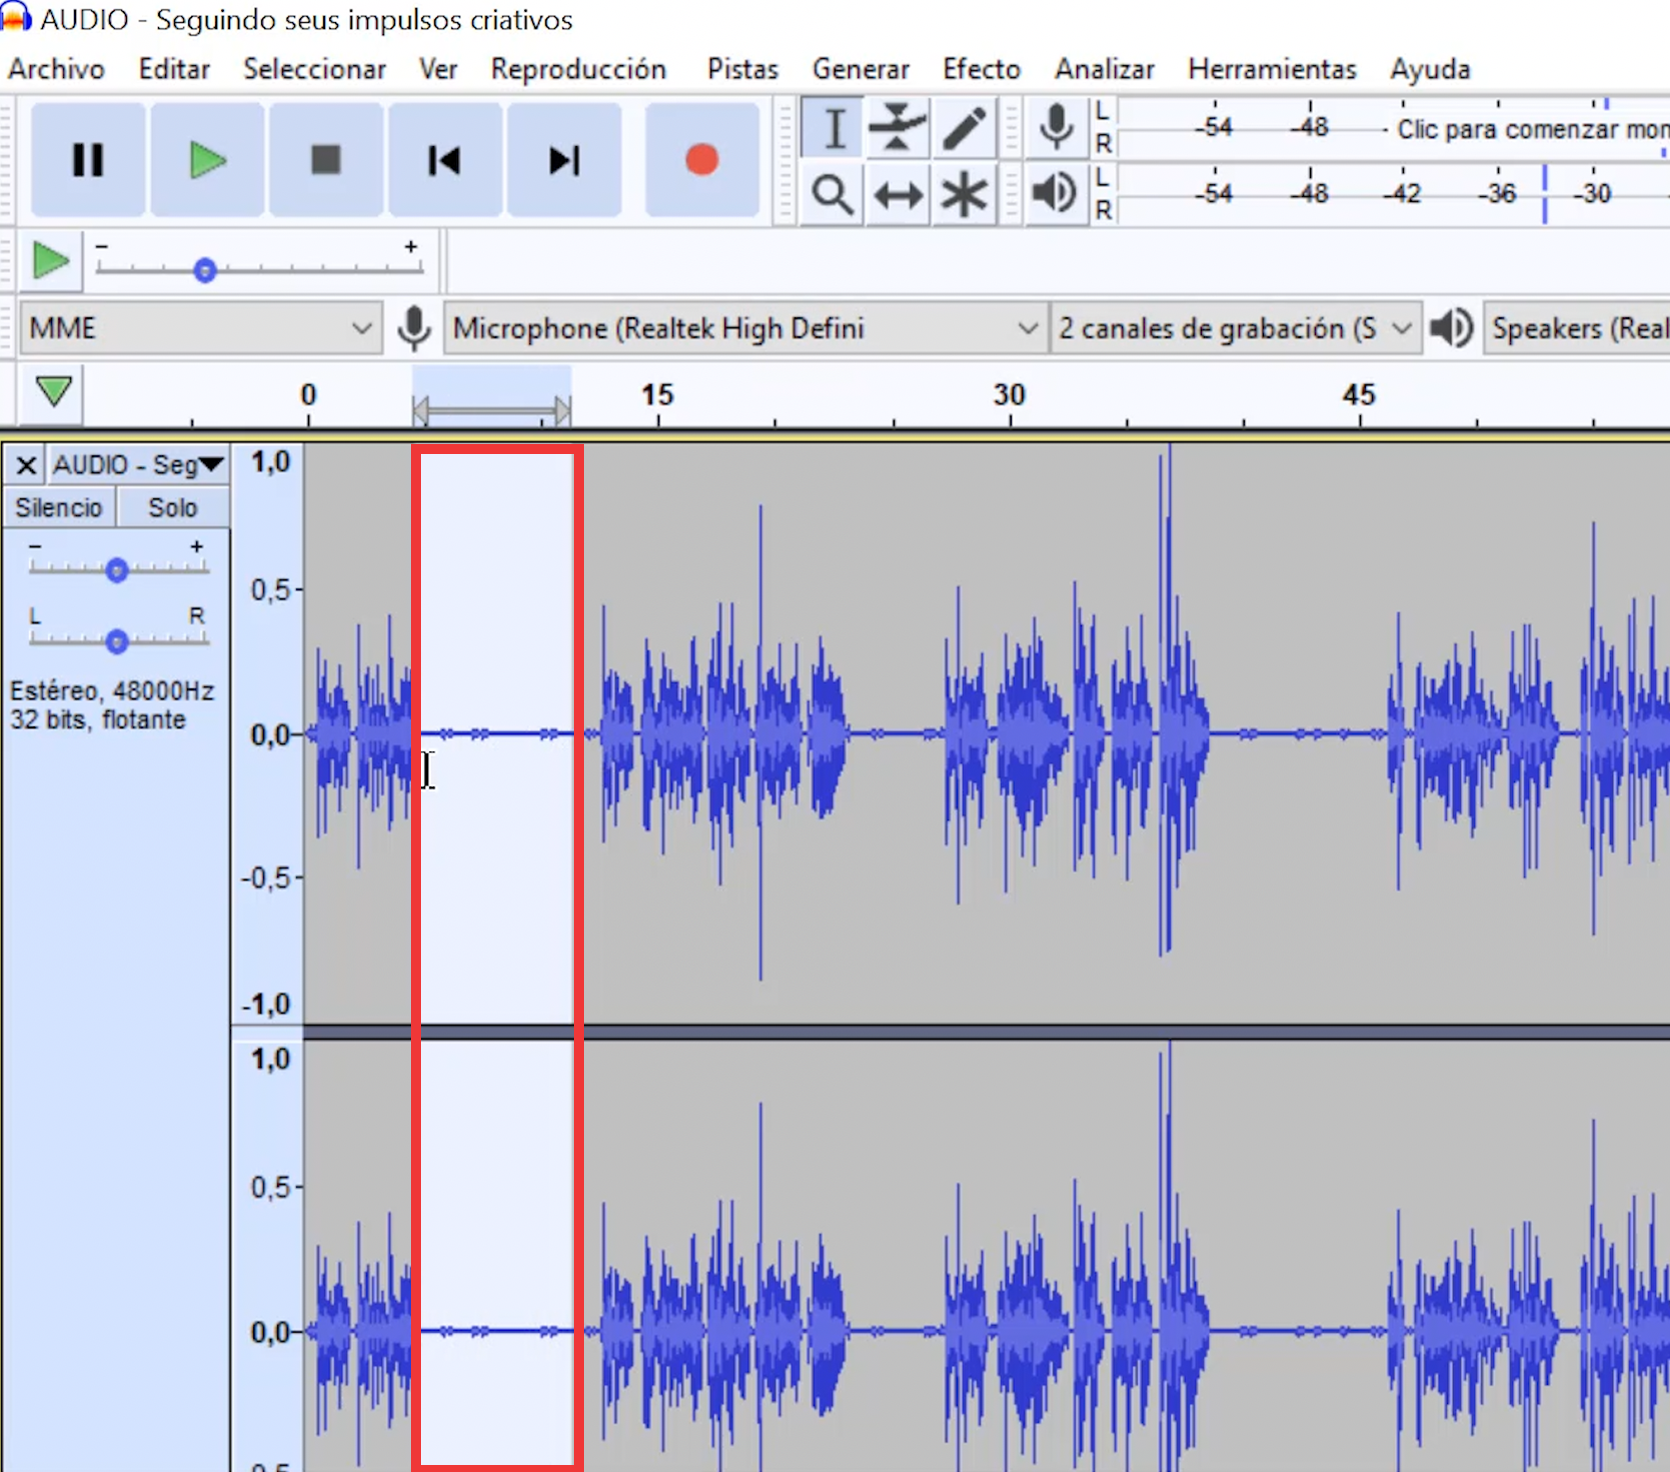Adjust the track gain slider

(117, 569)
